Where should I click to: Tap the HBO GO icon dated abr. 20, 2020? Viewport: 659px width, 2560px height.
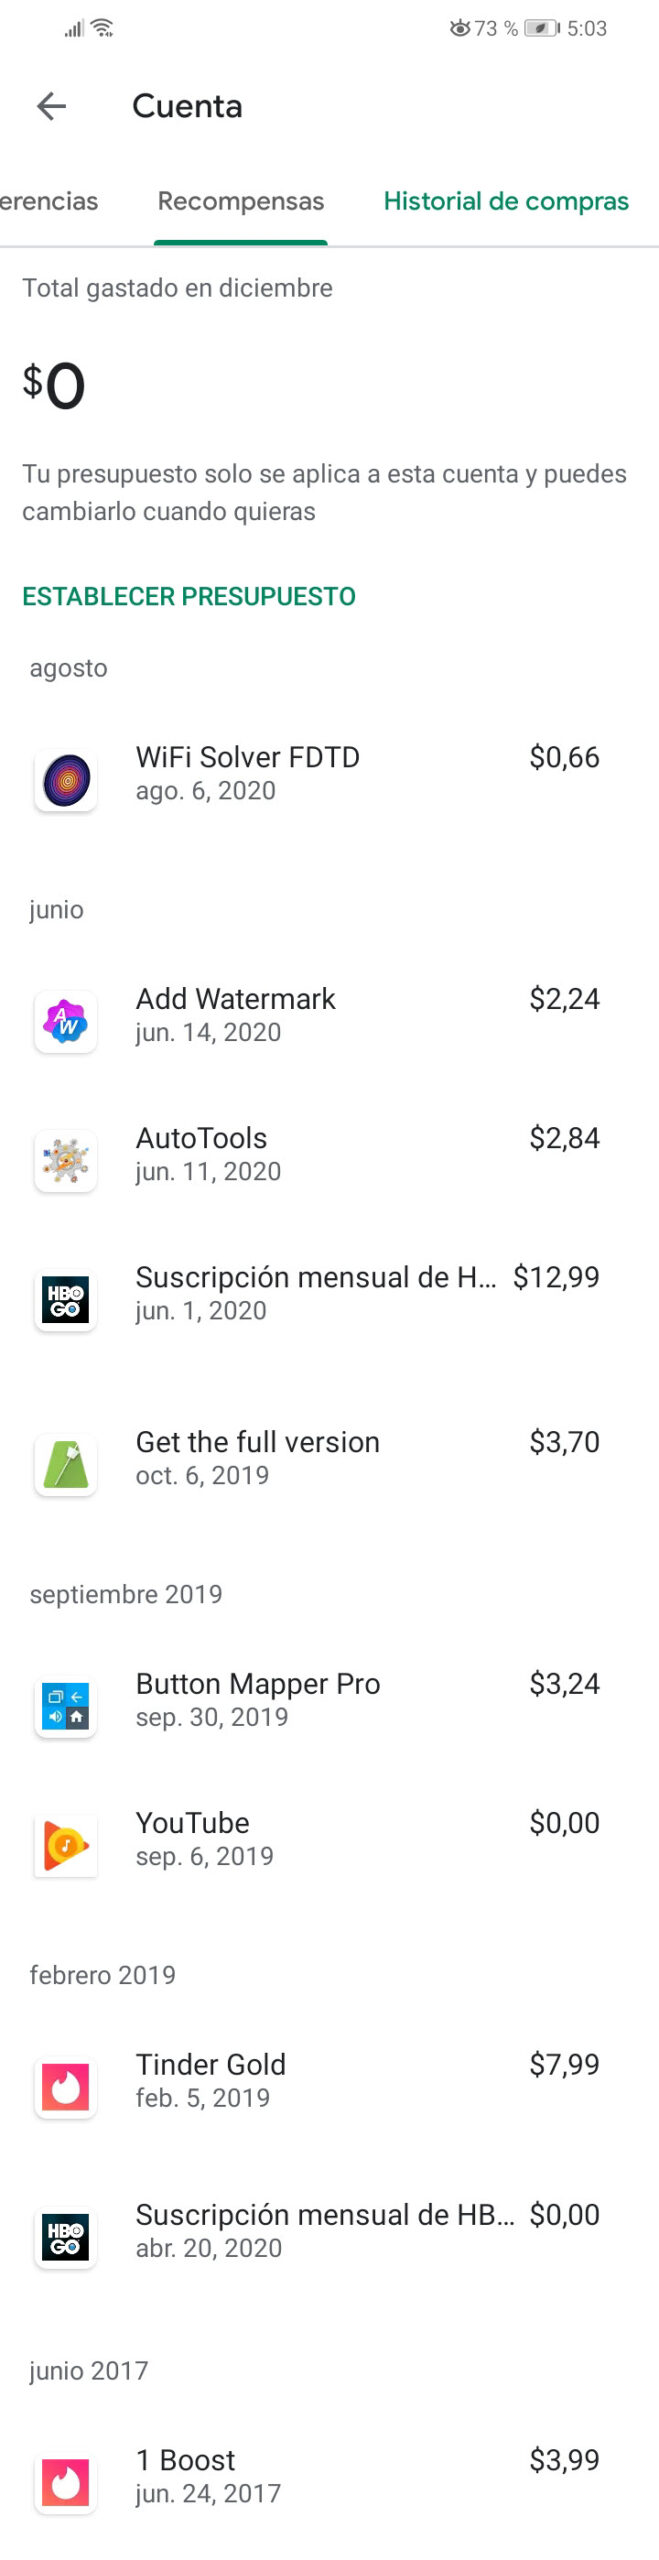point(66,2237)
